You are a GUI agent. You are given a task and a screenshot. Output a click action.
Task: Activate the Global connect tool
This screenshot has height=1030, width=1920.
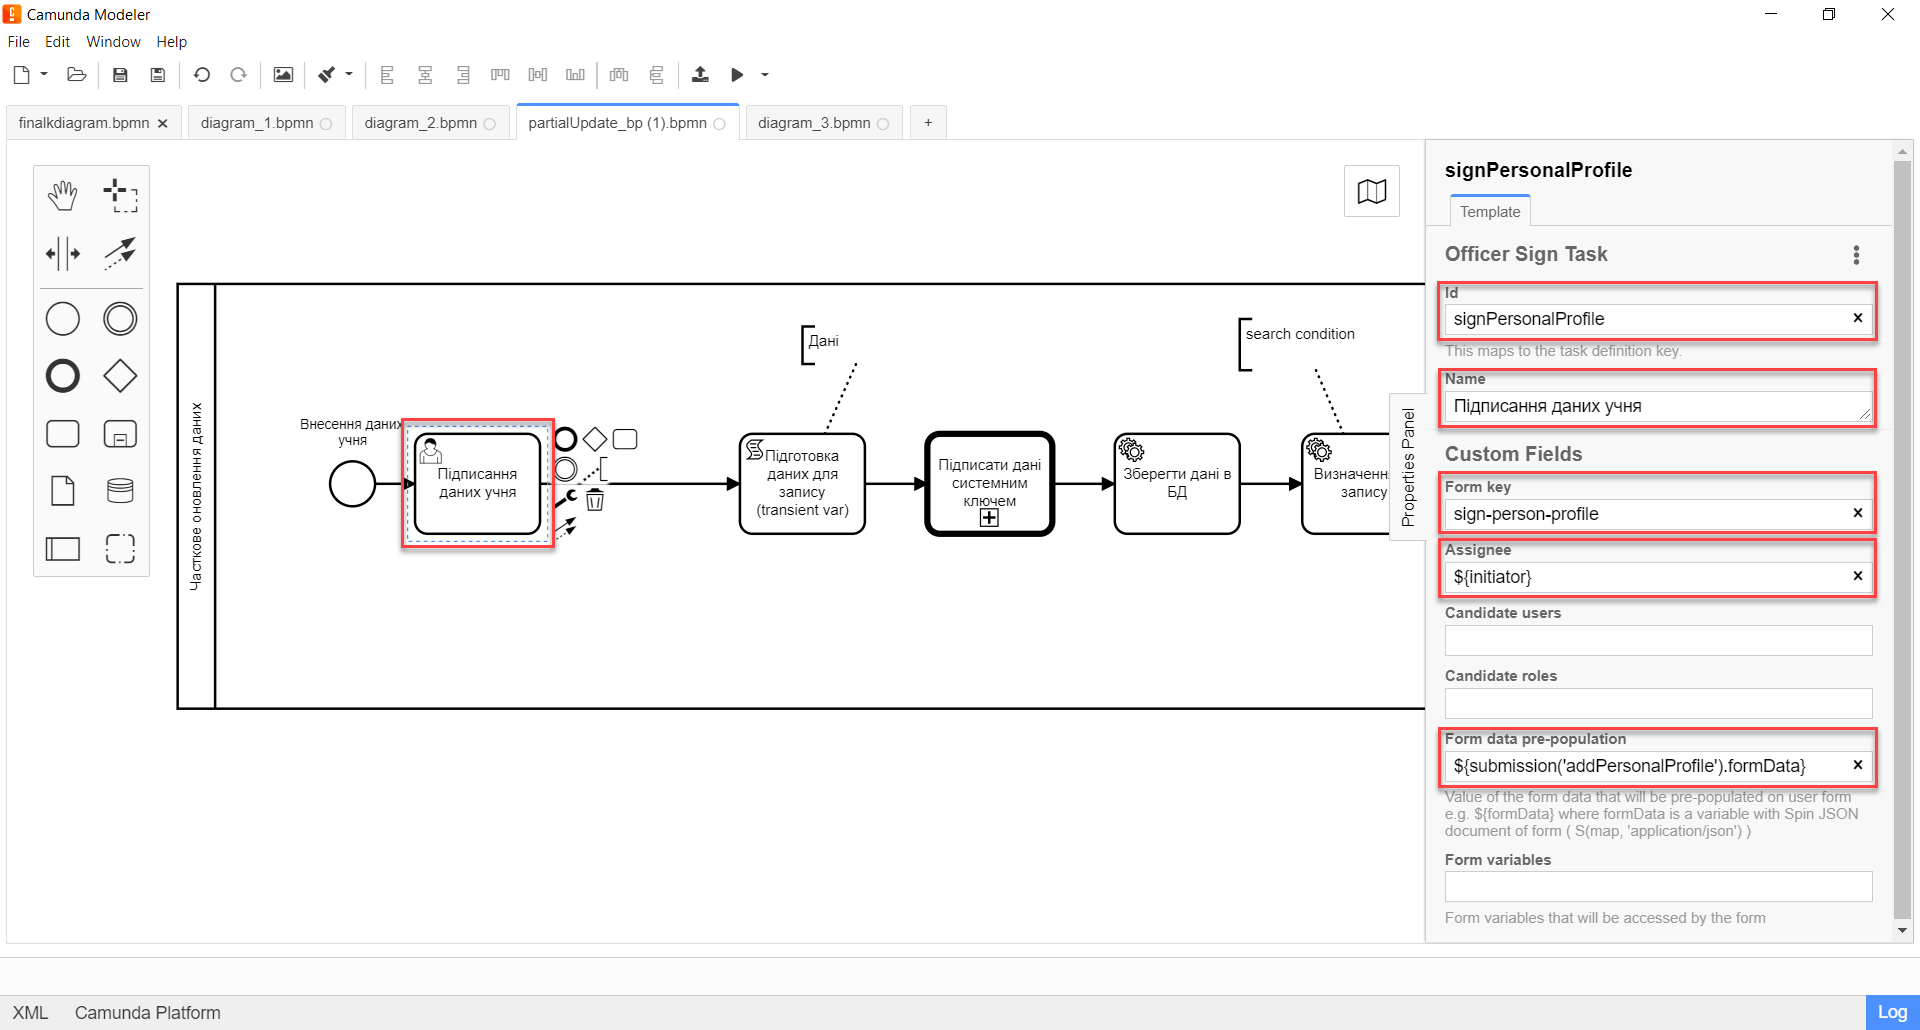click(120, 254)
